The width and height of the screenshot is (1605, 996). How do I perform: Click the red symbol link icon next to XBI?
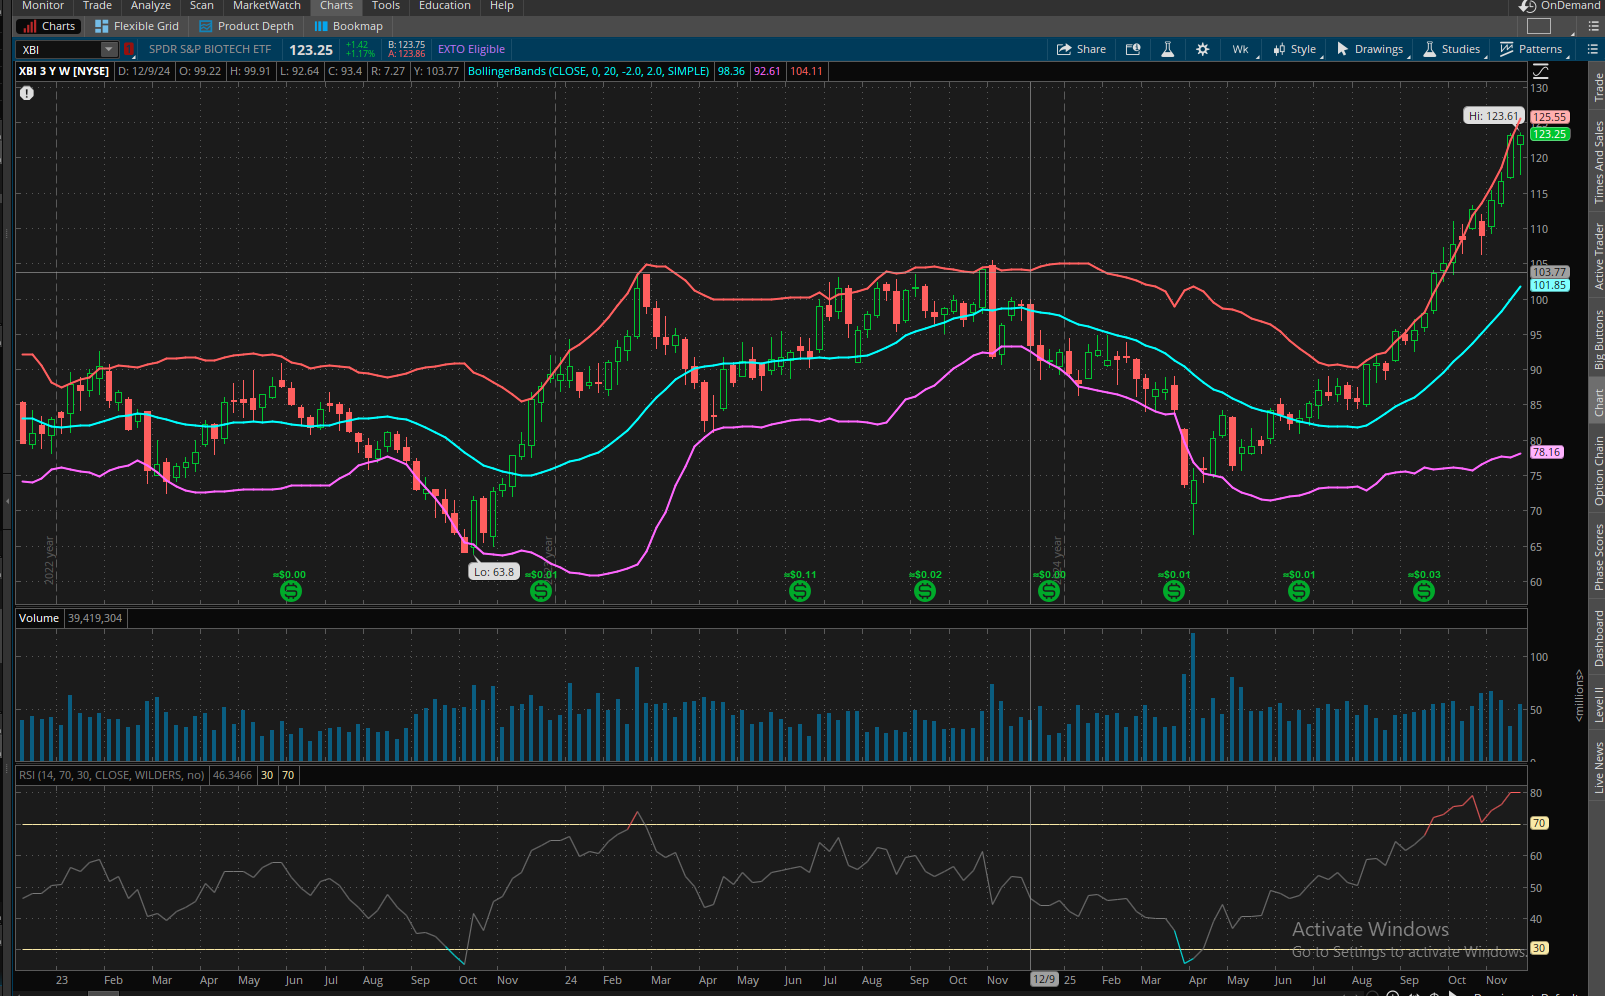click(x=128, y=49)
